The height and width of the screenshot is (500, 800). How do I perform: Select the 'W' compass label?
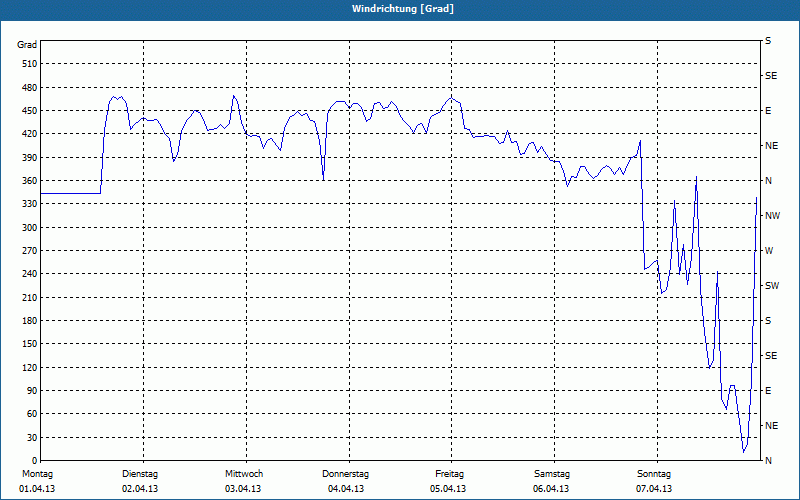pos(769,251)
